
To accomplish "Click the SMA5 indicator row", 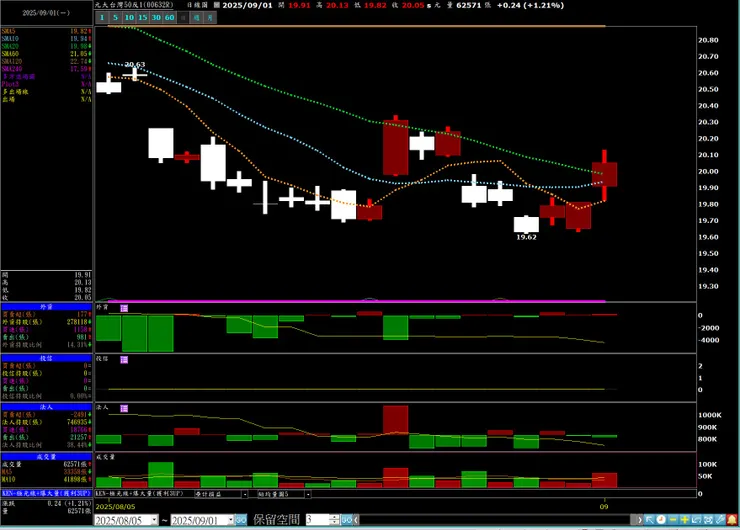I will [46, 31].
